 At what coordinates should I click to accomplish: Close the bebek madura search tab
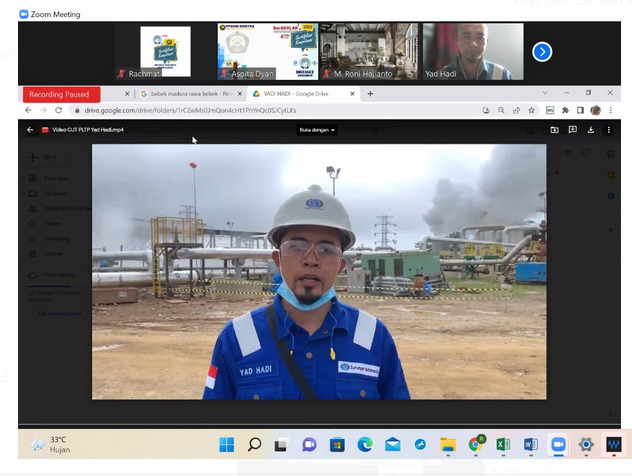(x=240, y=94)
